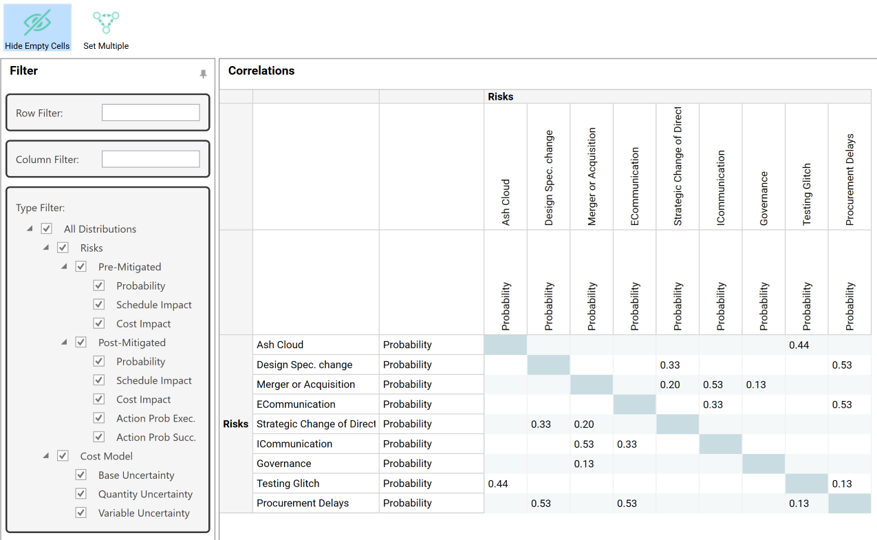This screenshot has height=540, width=877.
Task: Select the Ash Cloud column header
Action: 505,201
